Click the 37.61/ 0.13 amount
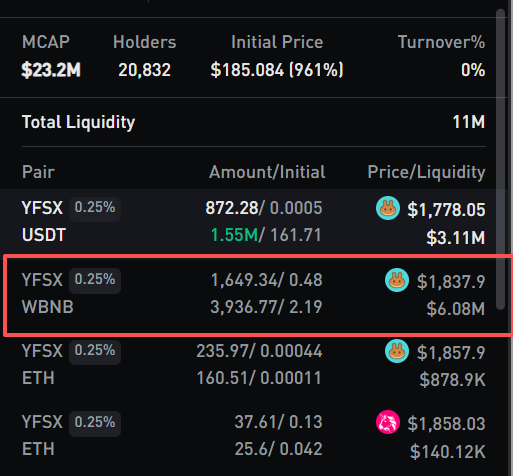This screenshot has height=476, width=513. (278, 422)
